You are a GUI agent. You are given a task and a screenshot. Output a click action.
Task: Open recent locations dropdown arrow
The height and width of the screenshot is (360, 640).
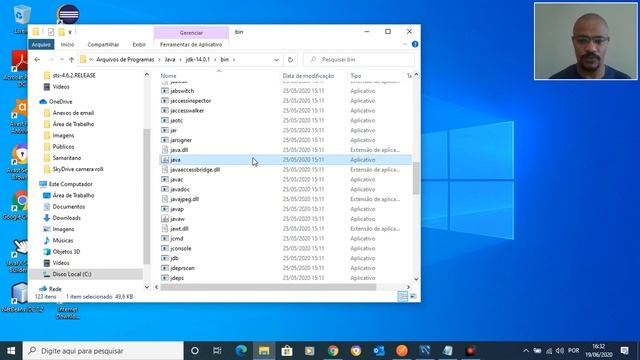coord(62,60)
